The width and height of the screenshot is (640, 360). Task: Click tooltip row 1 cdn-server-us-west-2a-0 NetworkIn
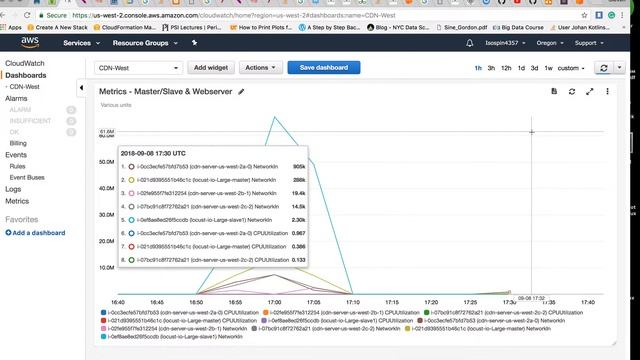pyautogui.click(x=213, y=167)
